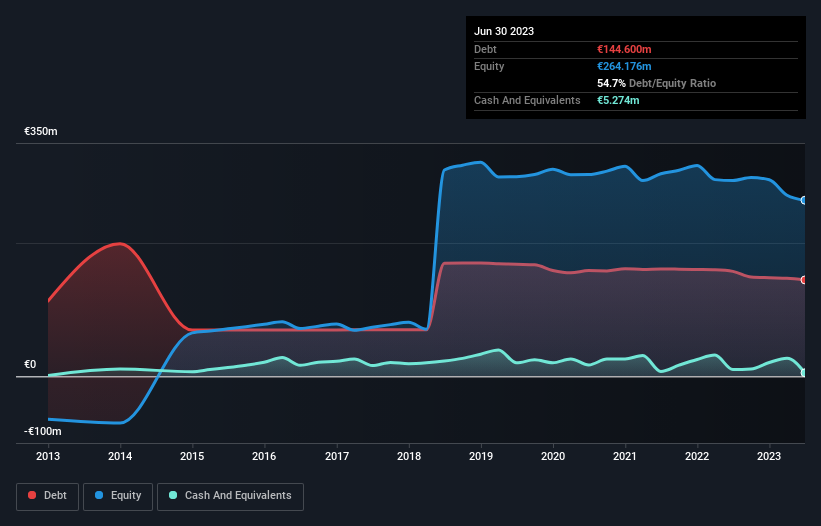Click the 2018 x-axis label
This screenshot has width=821, height=526.
click(x=409, y=456)
